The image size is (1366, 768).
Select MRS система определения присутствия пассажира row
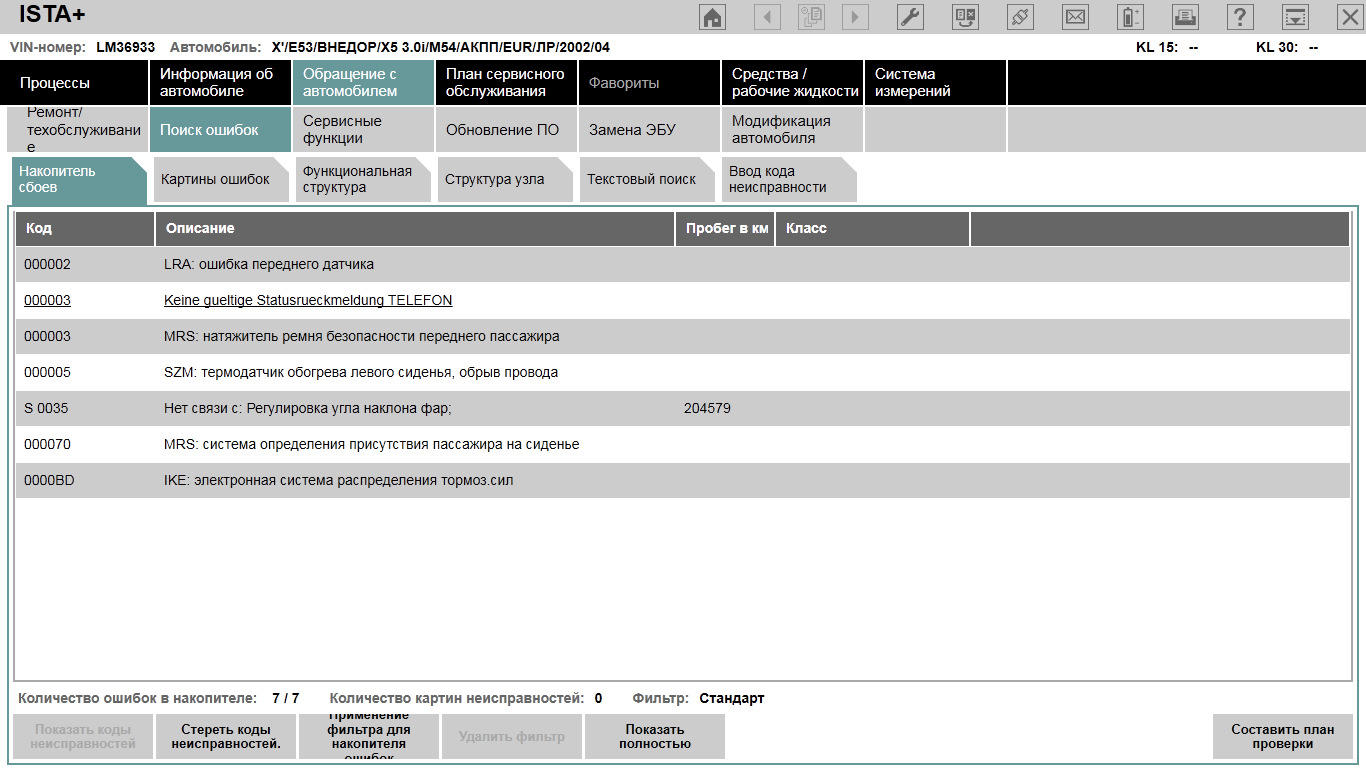pos(682,445)
